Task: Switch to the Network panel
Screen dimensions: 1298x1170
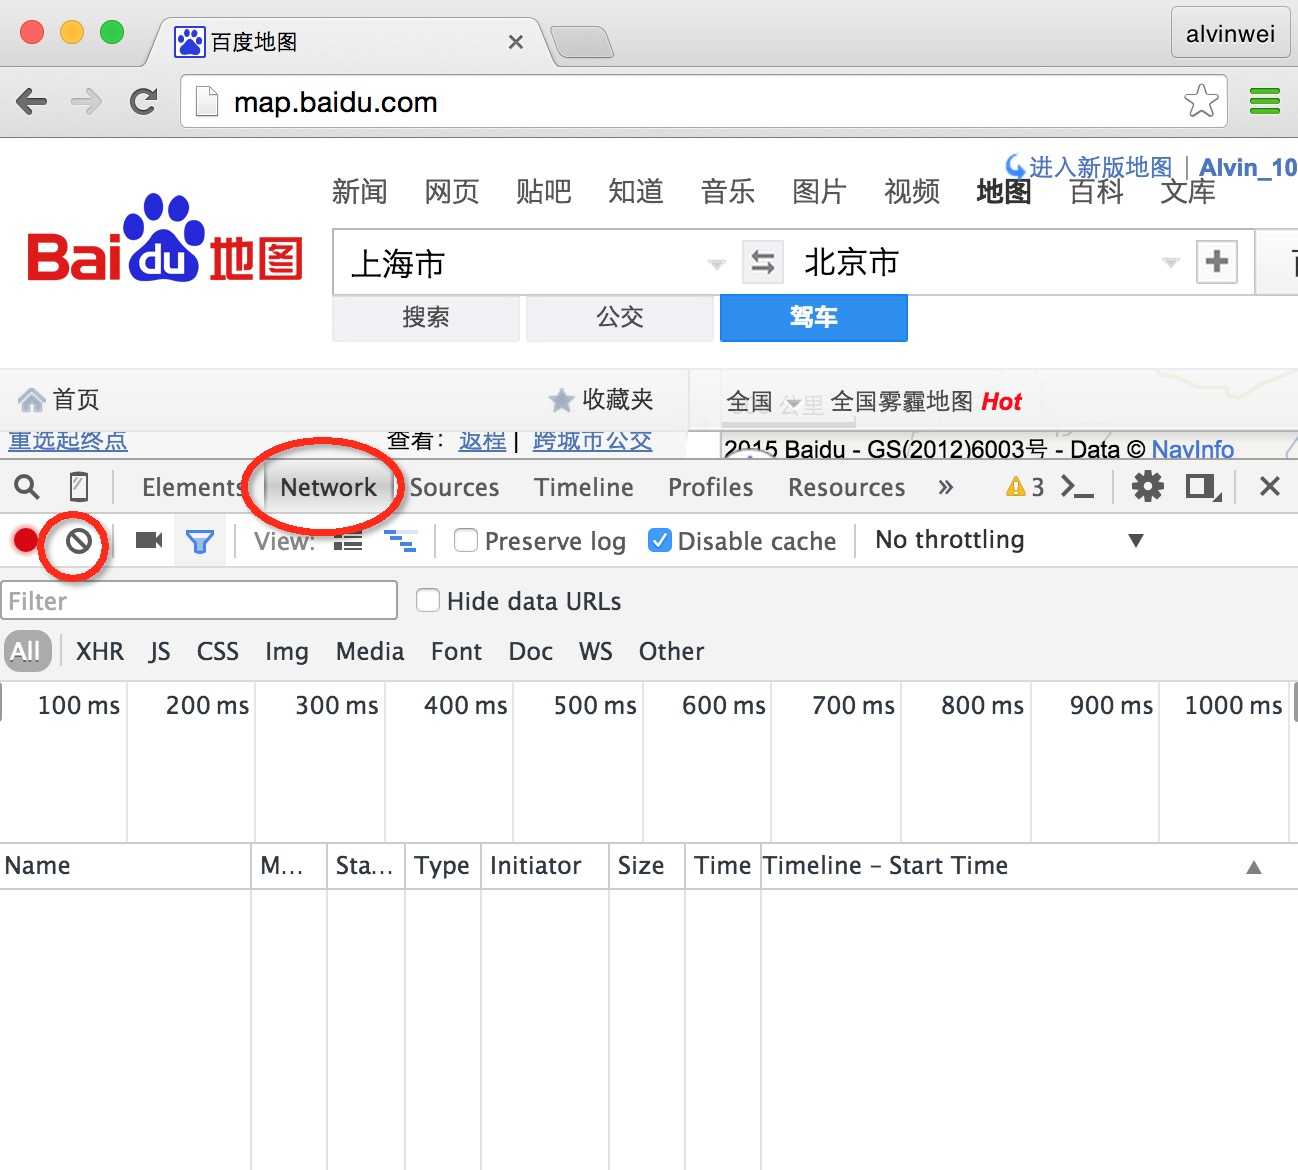Action: 328,487
